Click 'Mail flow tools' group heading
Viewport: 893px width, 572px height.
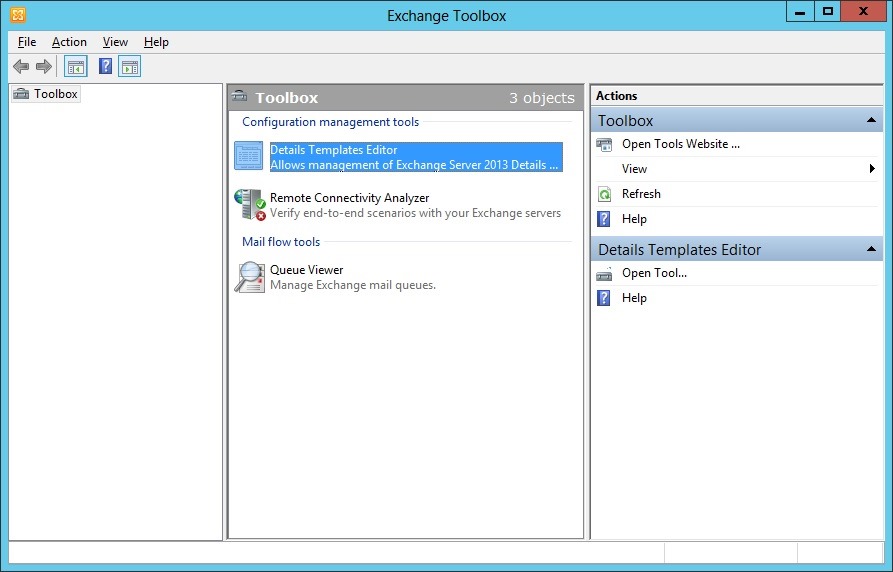[x=281, y=242]
